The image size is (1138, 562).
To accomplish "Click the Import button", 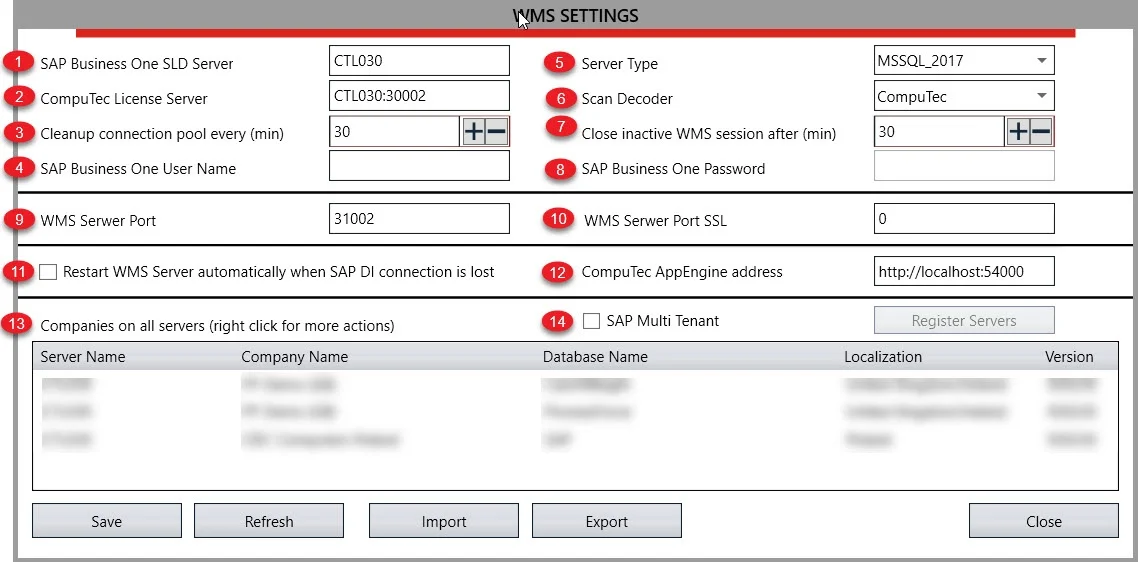I will point(444,521).
